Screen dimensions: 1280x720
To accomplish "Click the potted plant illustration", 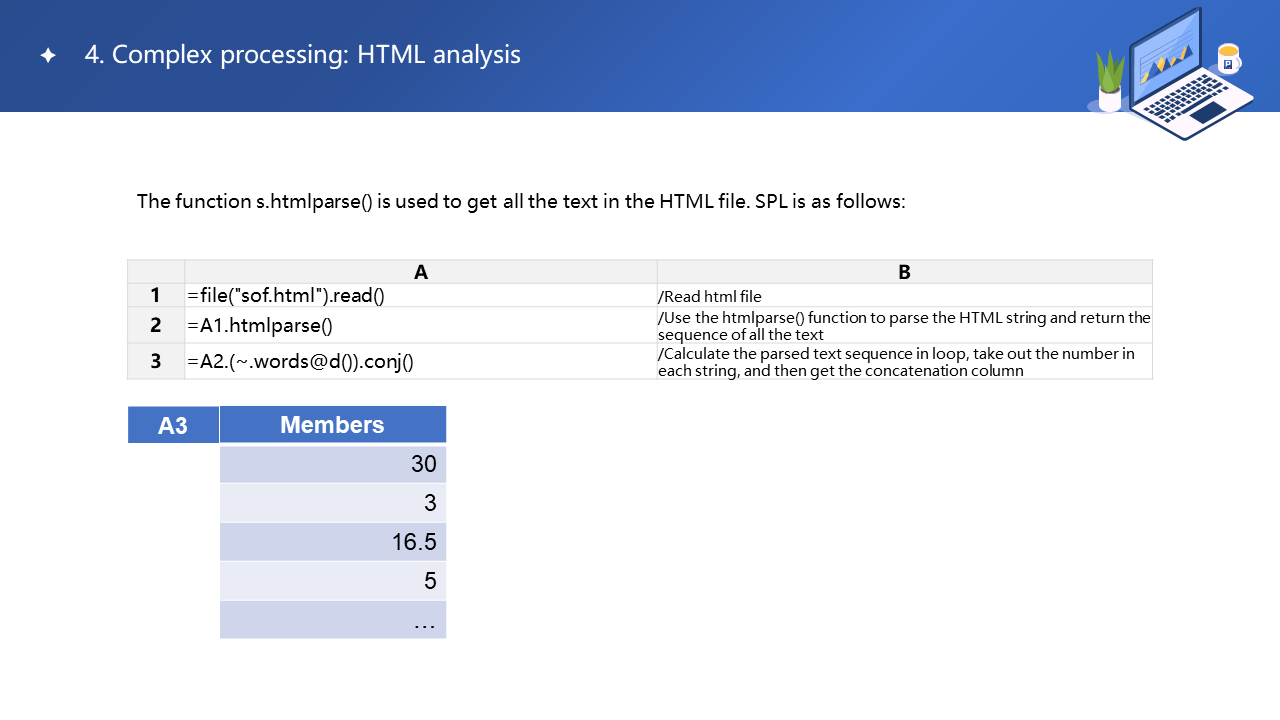I will click(x=1110, y=82).
